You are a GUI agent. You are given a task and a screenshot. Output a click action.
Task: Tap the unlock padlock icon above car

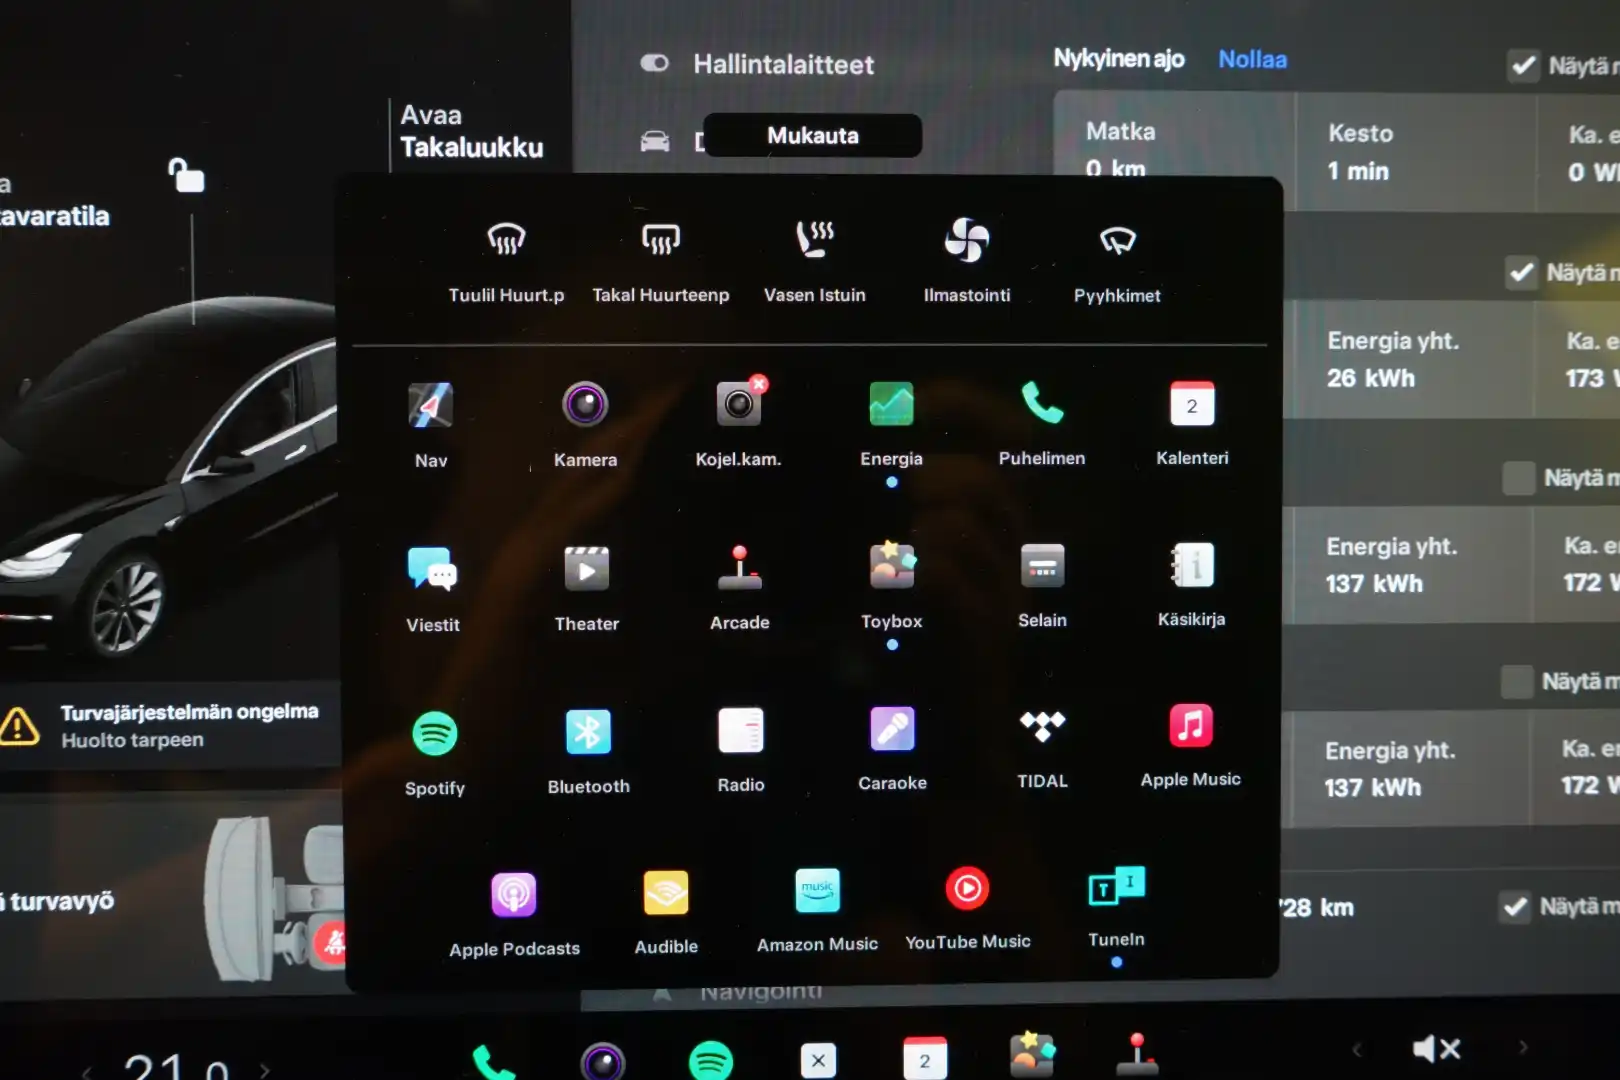[187, 175]
